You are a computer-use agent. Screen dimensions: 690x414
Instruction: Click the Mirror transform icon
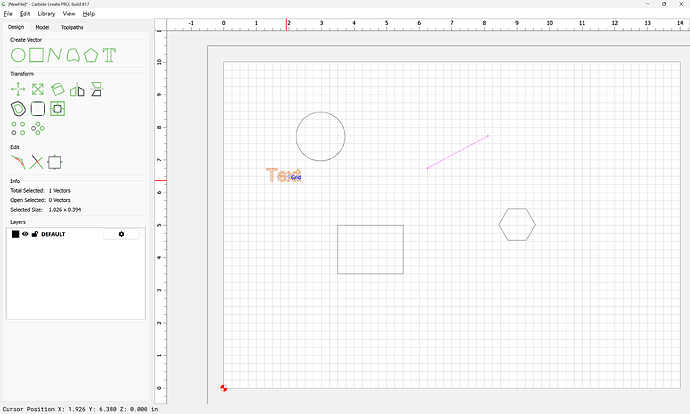click(x=77, y=89)
